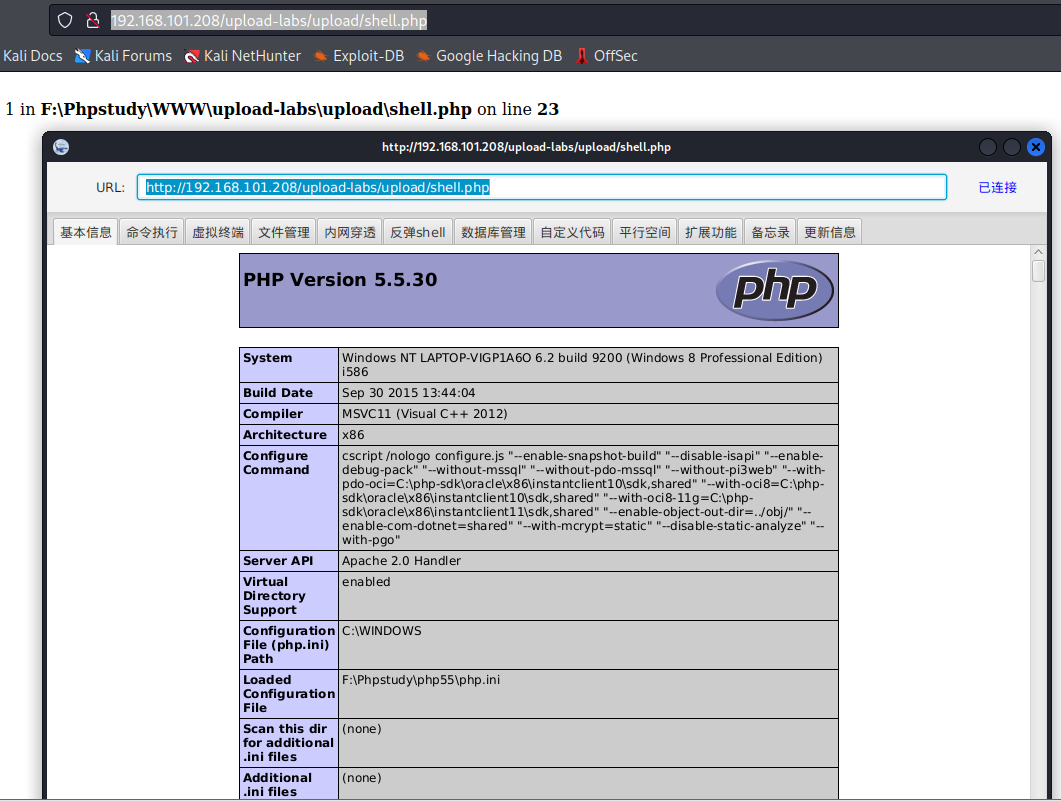Click the C:\WINDOWS path value

(x=382, y=631)
